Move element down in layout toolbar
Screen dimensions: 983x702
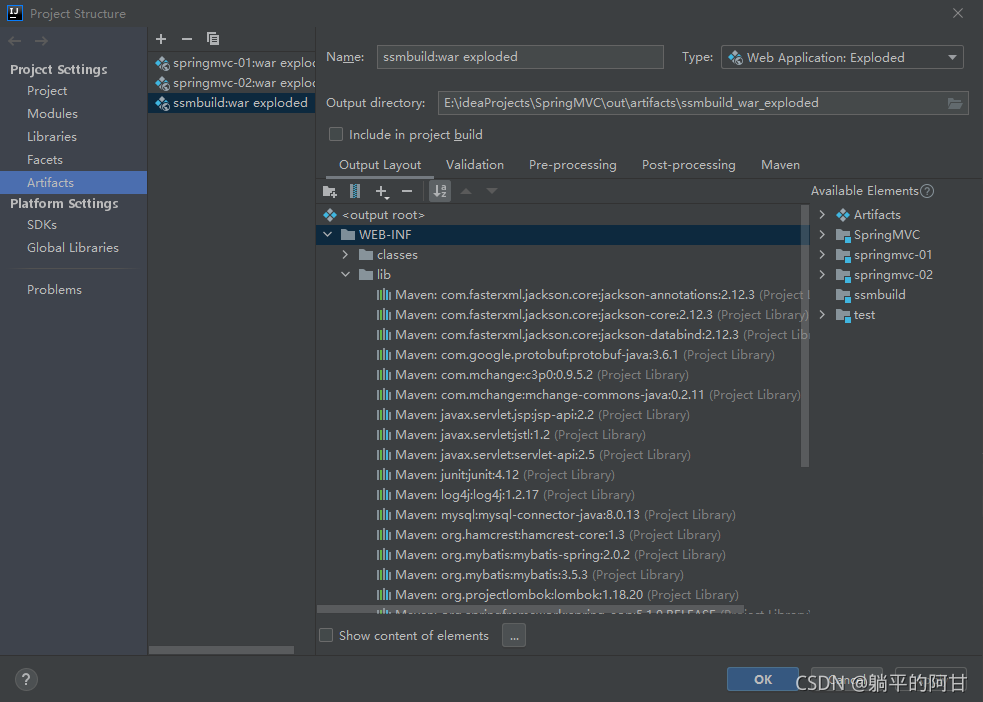pos(492,191)
